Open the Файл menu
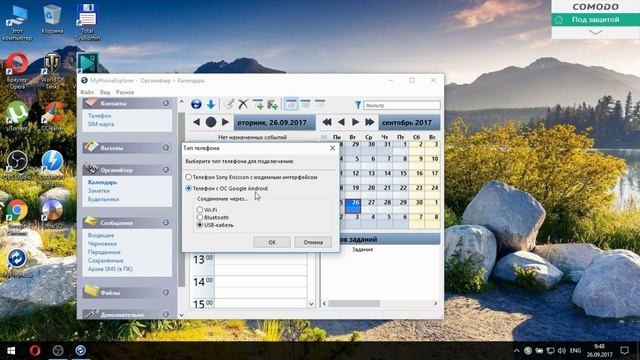The image size is (640, 360). pos(87,92)
